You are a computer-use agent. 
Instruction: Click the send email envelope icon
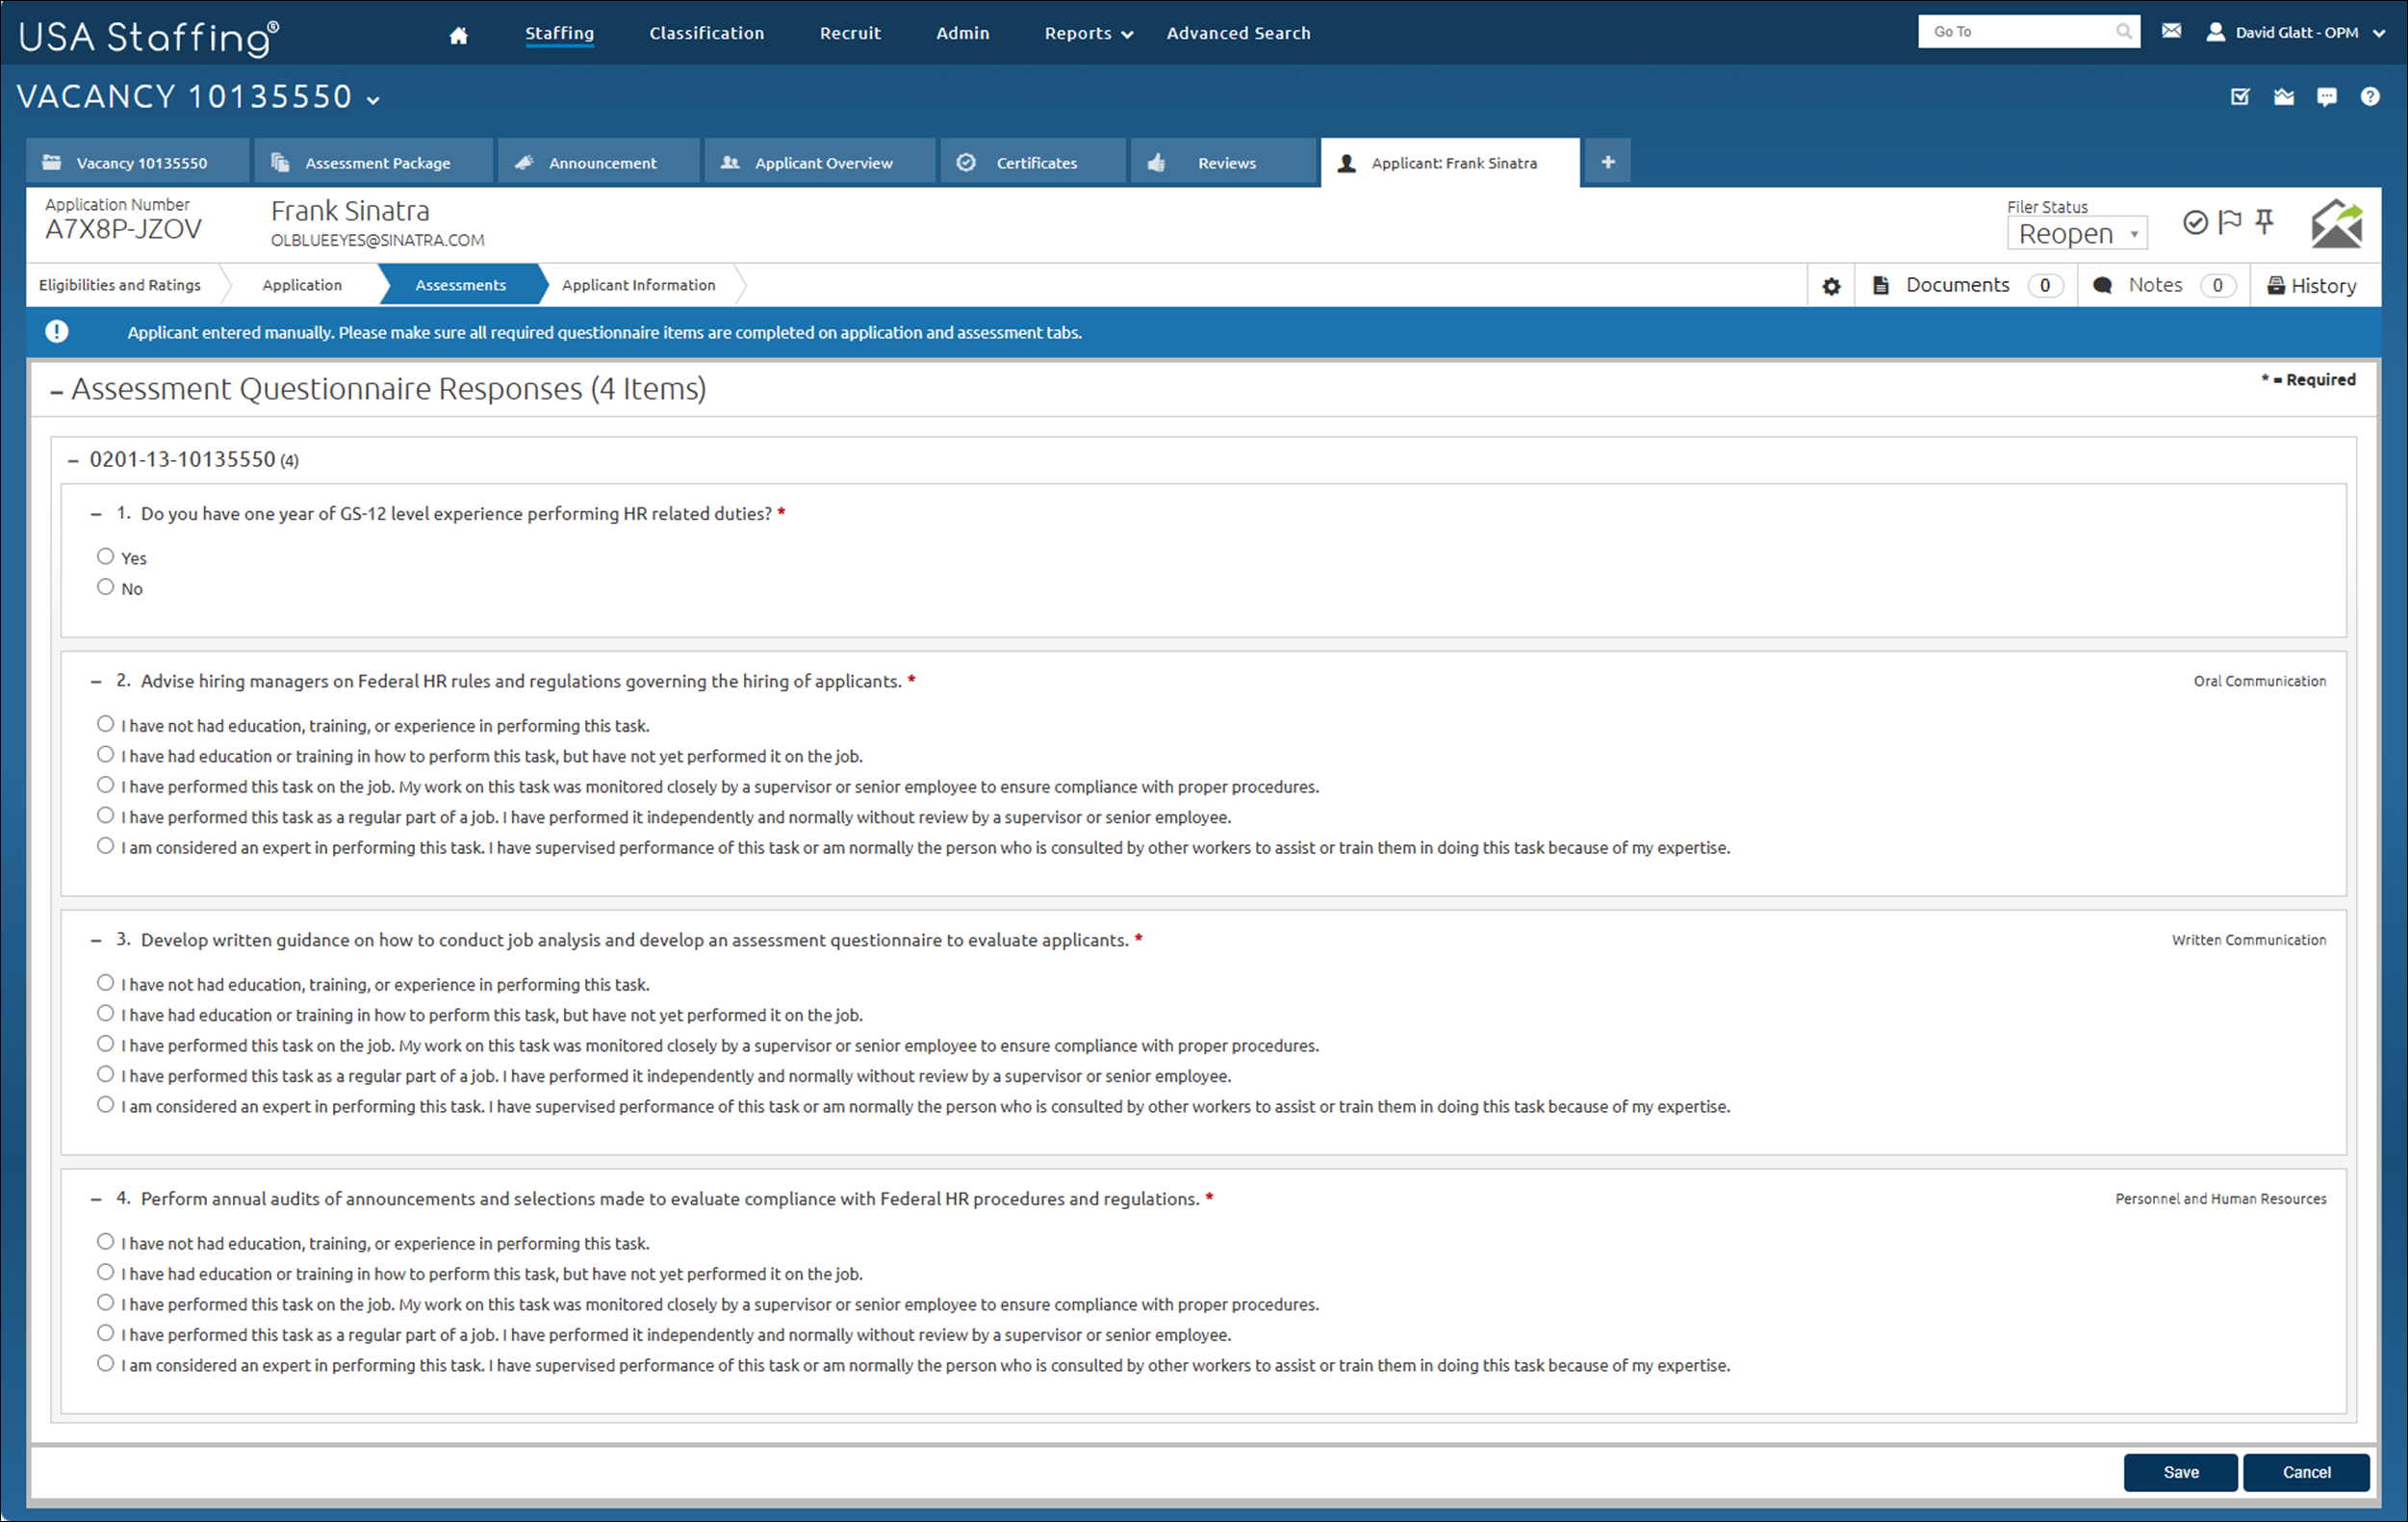[2336, 223]
